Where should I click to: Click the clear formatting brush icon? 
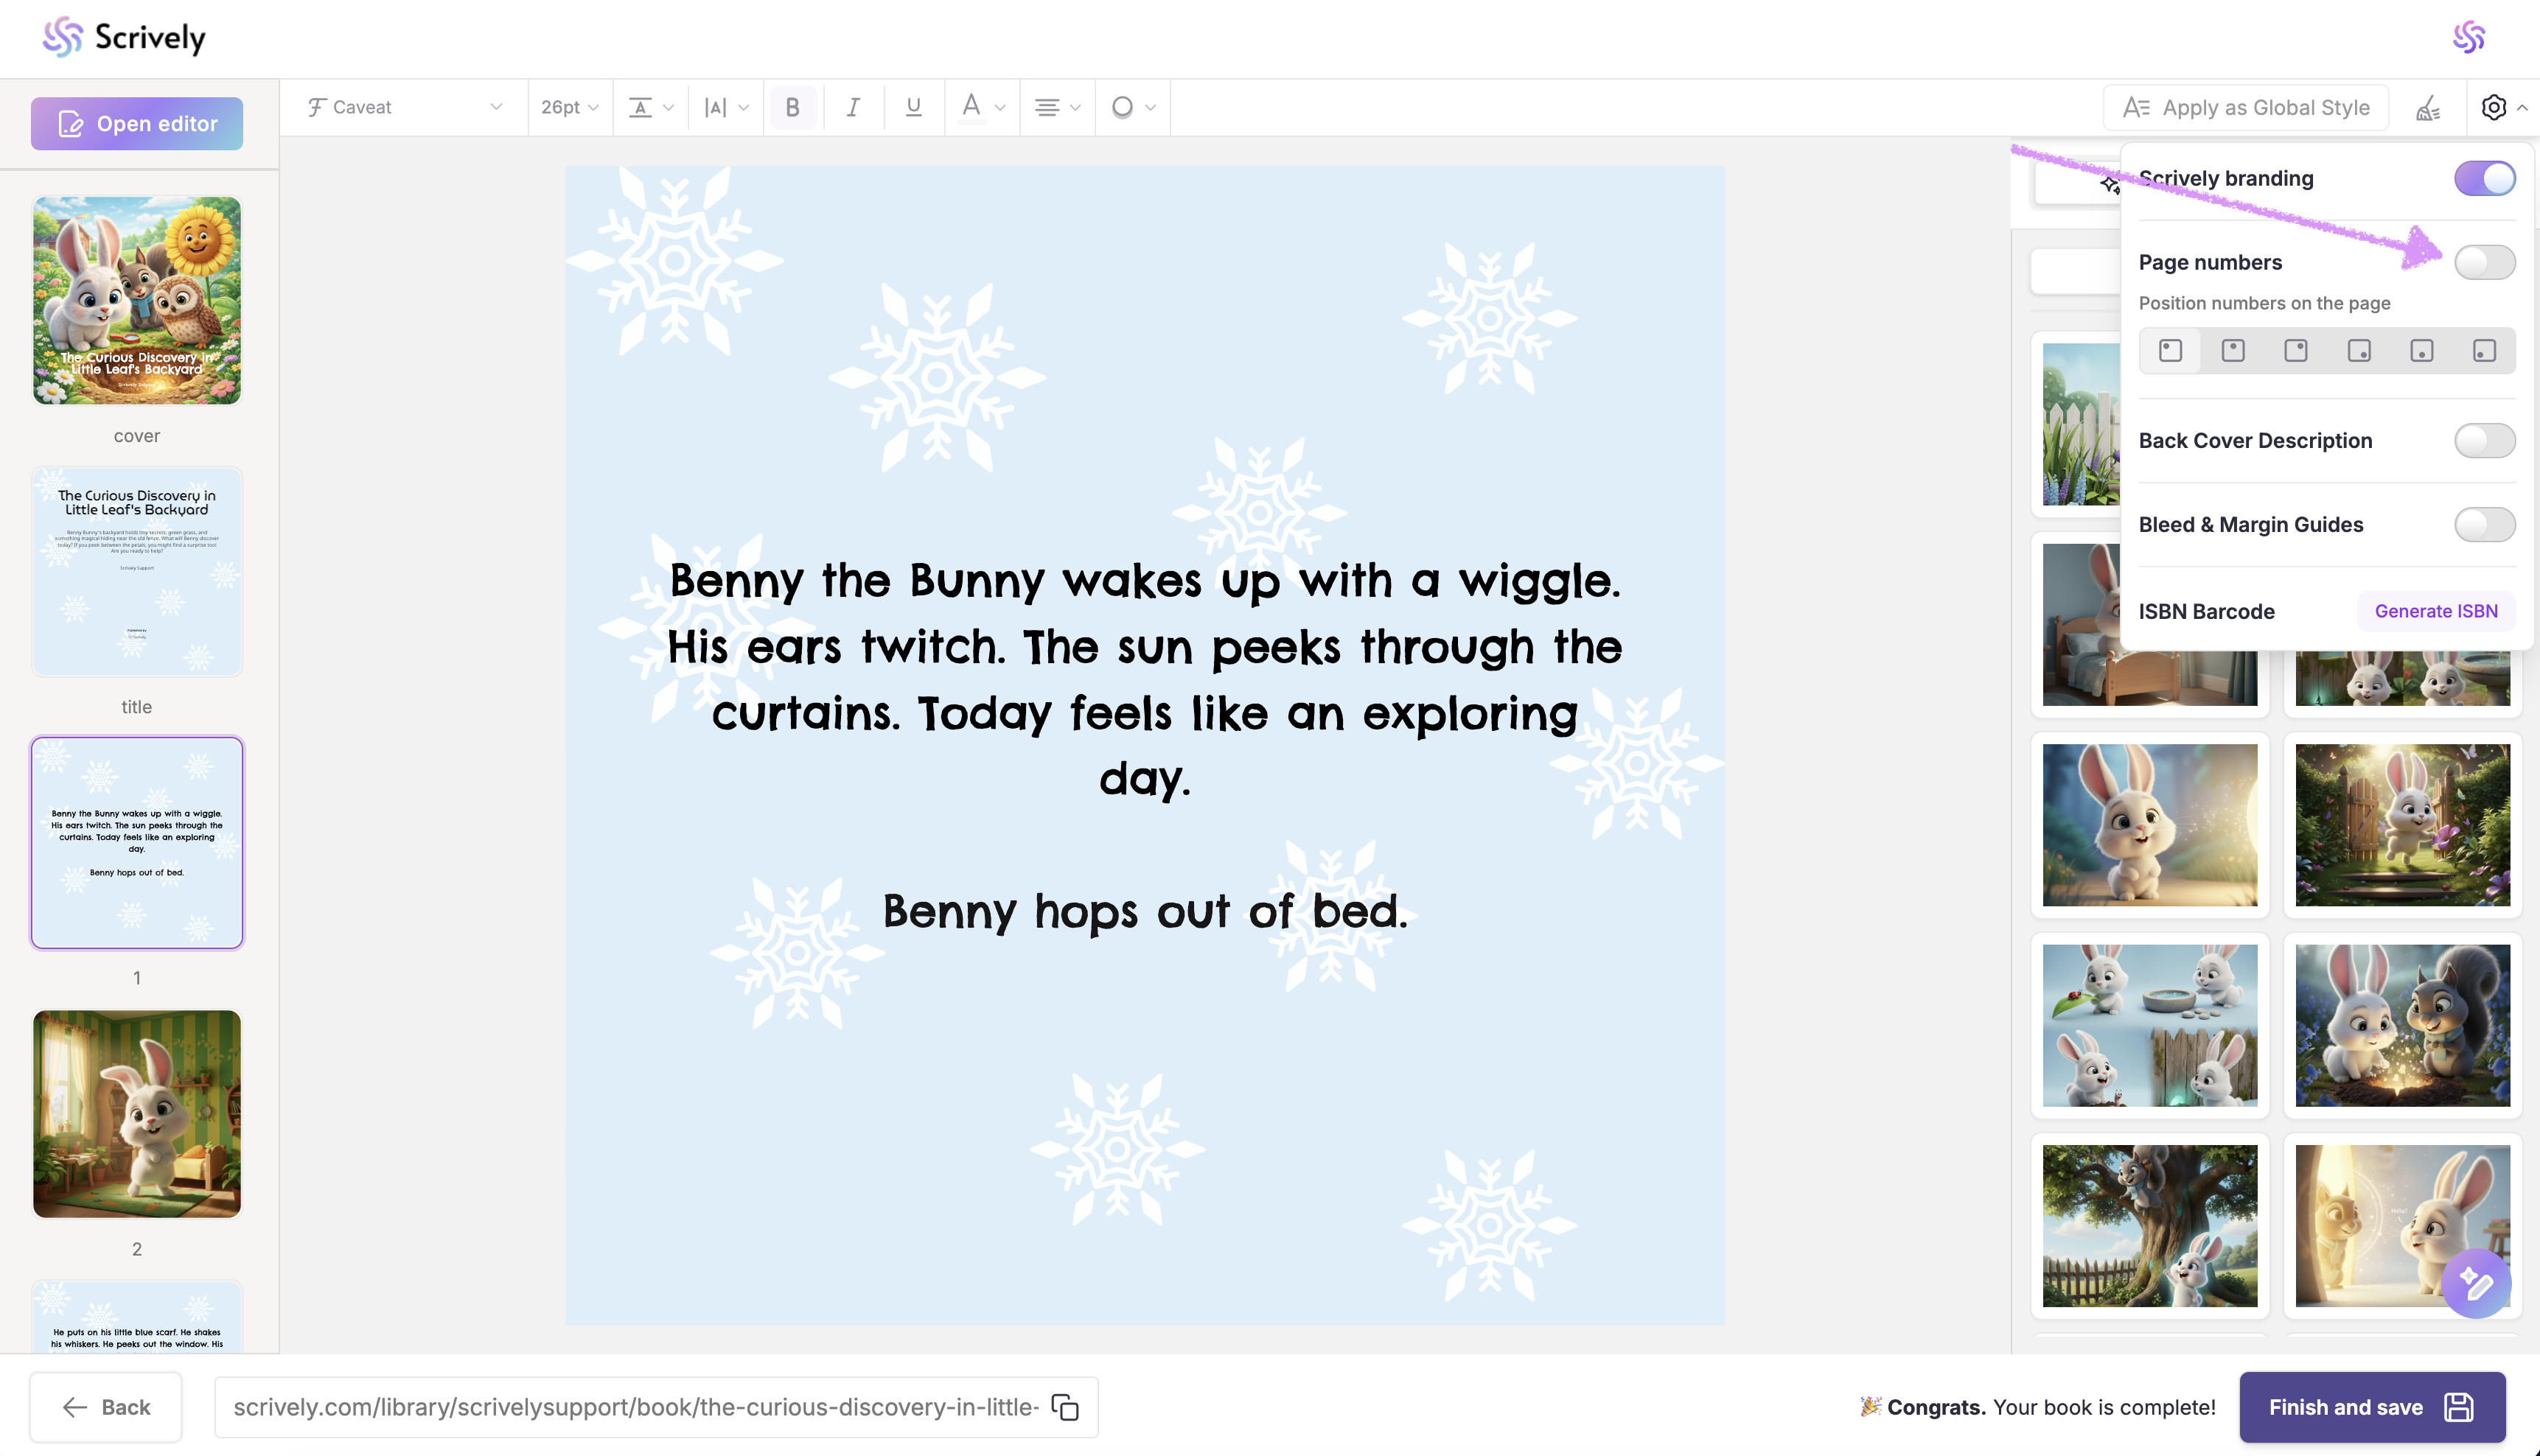(x=2428, y=108)
